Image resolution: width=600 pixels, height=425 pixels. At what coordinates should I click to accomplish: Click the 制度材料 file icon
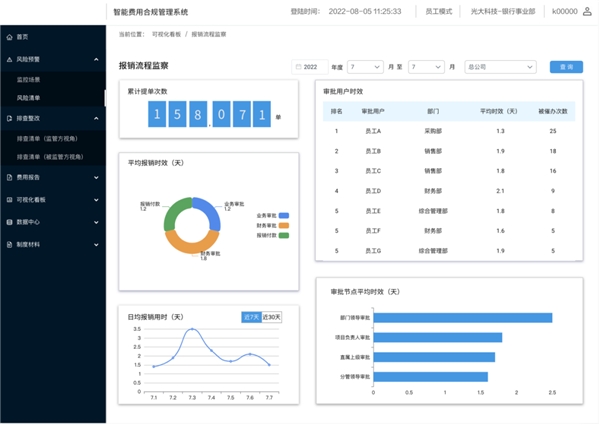pyautogui.click(x=9, y=244)
